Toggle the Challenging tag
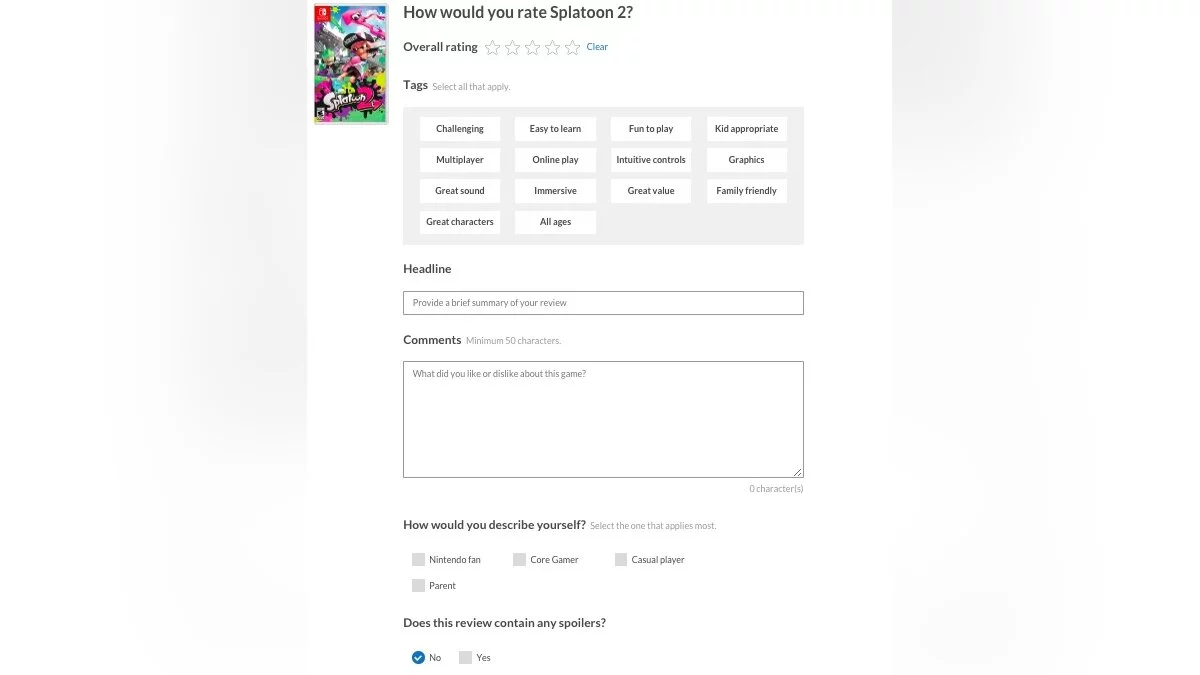Screen dimensions: 1200x675 tap(460, 129)
